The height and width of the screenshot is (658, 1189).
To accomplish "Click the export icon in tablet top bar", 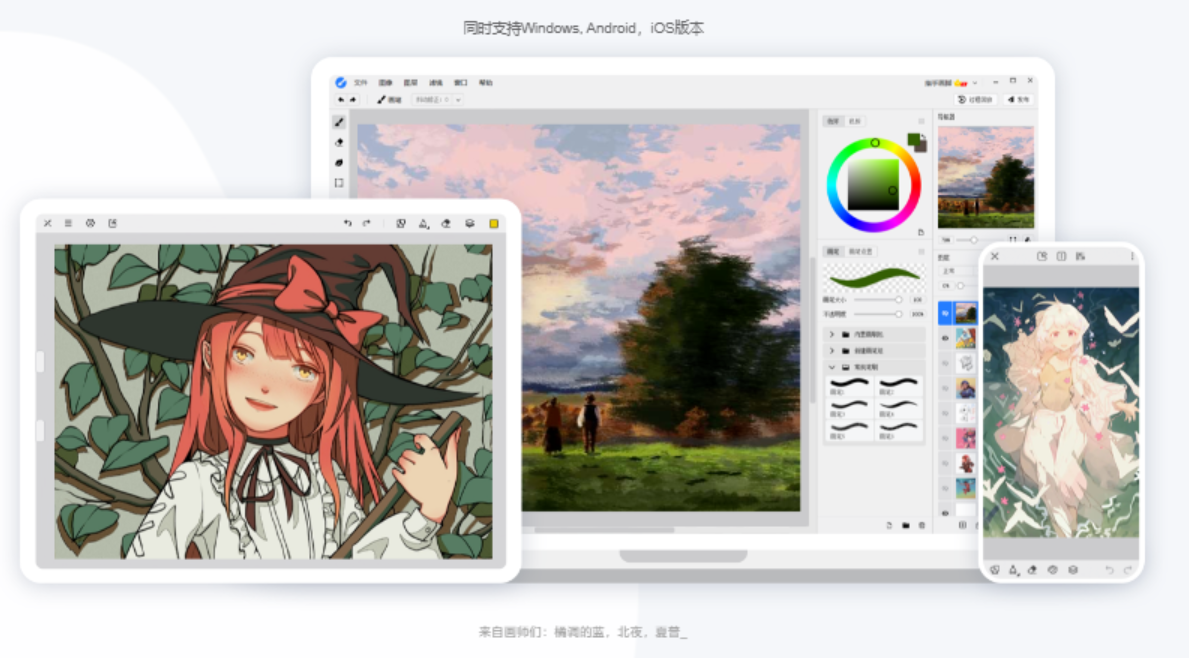I will pos(112,223).
